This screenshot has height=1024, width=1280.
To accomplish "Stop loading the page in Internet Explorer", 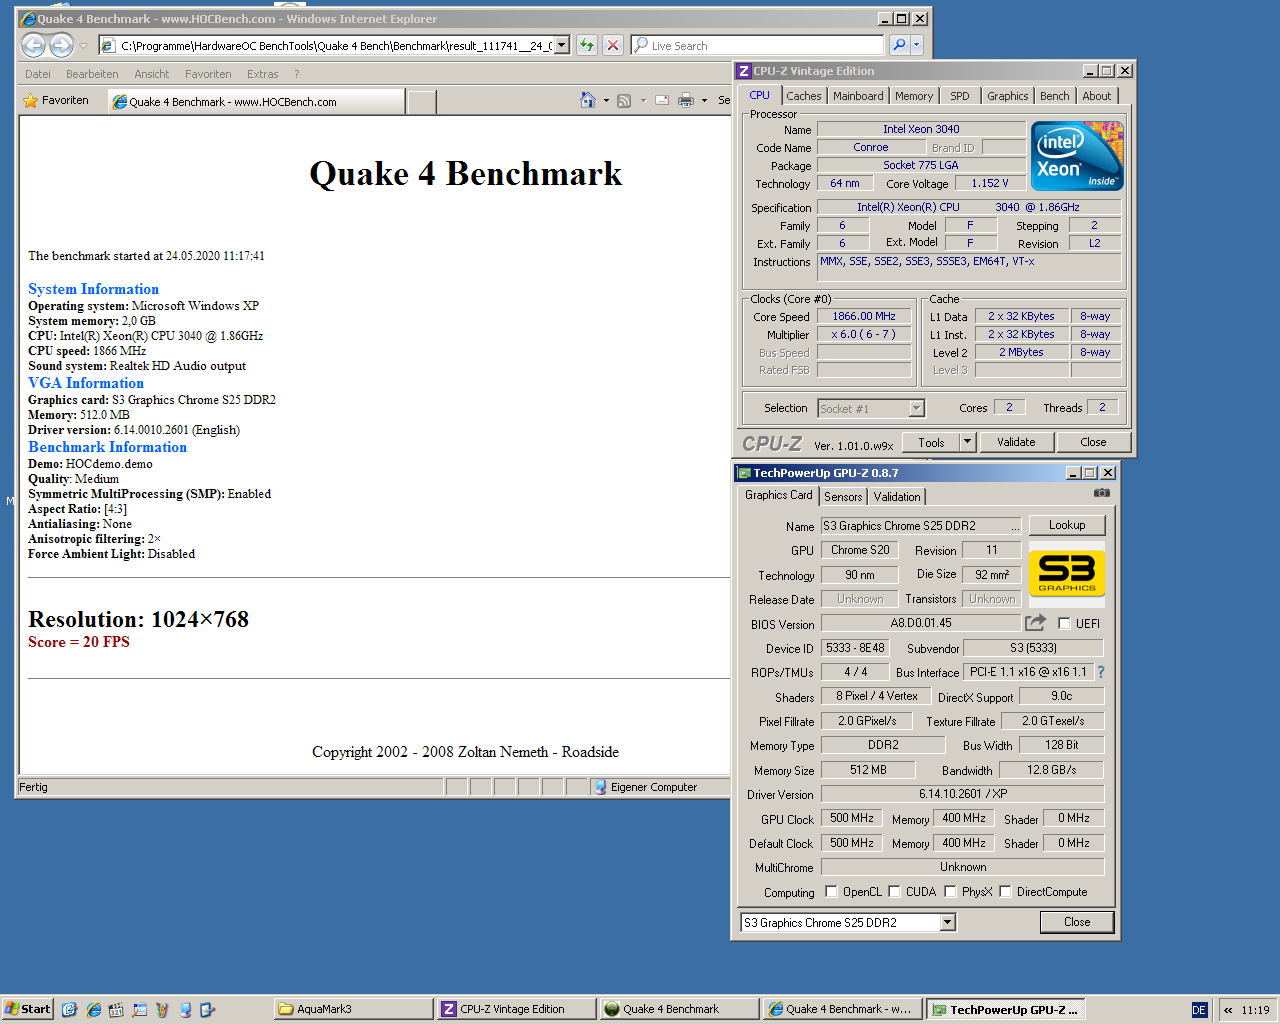I will click(x=613, y=45).
